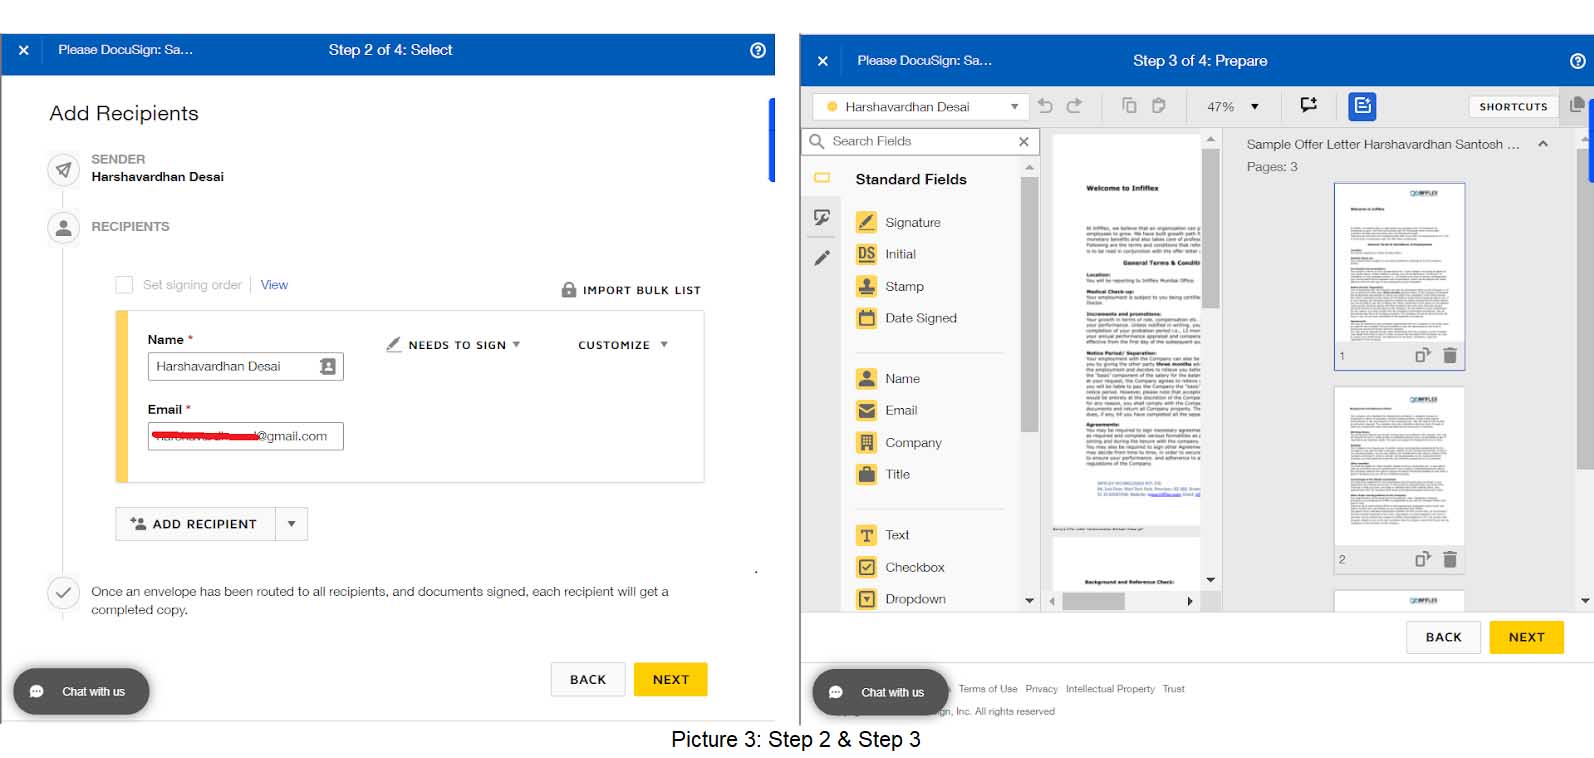The height and width of the screenshot is (758, 1594).
Task: Select page 1 thumbnail
Action: pyautogui.click(x=1399, y=276)
